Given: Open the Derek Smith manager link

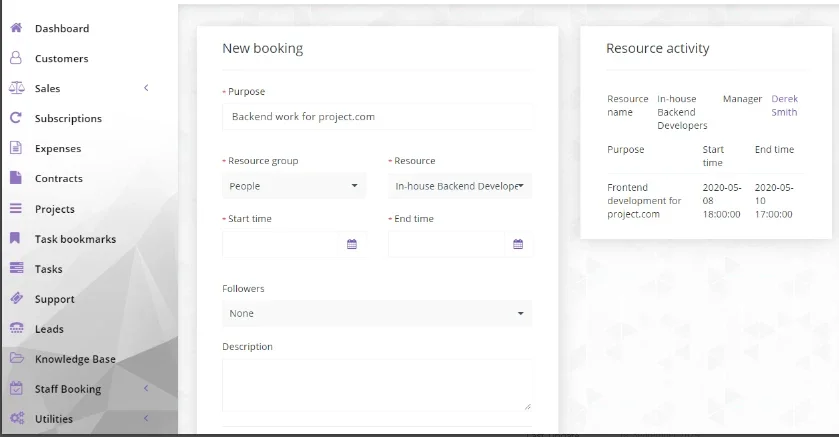Looking at the screenshot, I should point(784,105).
